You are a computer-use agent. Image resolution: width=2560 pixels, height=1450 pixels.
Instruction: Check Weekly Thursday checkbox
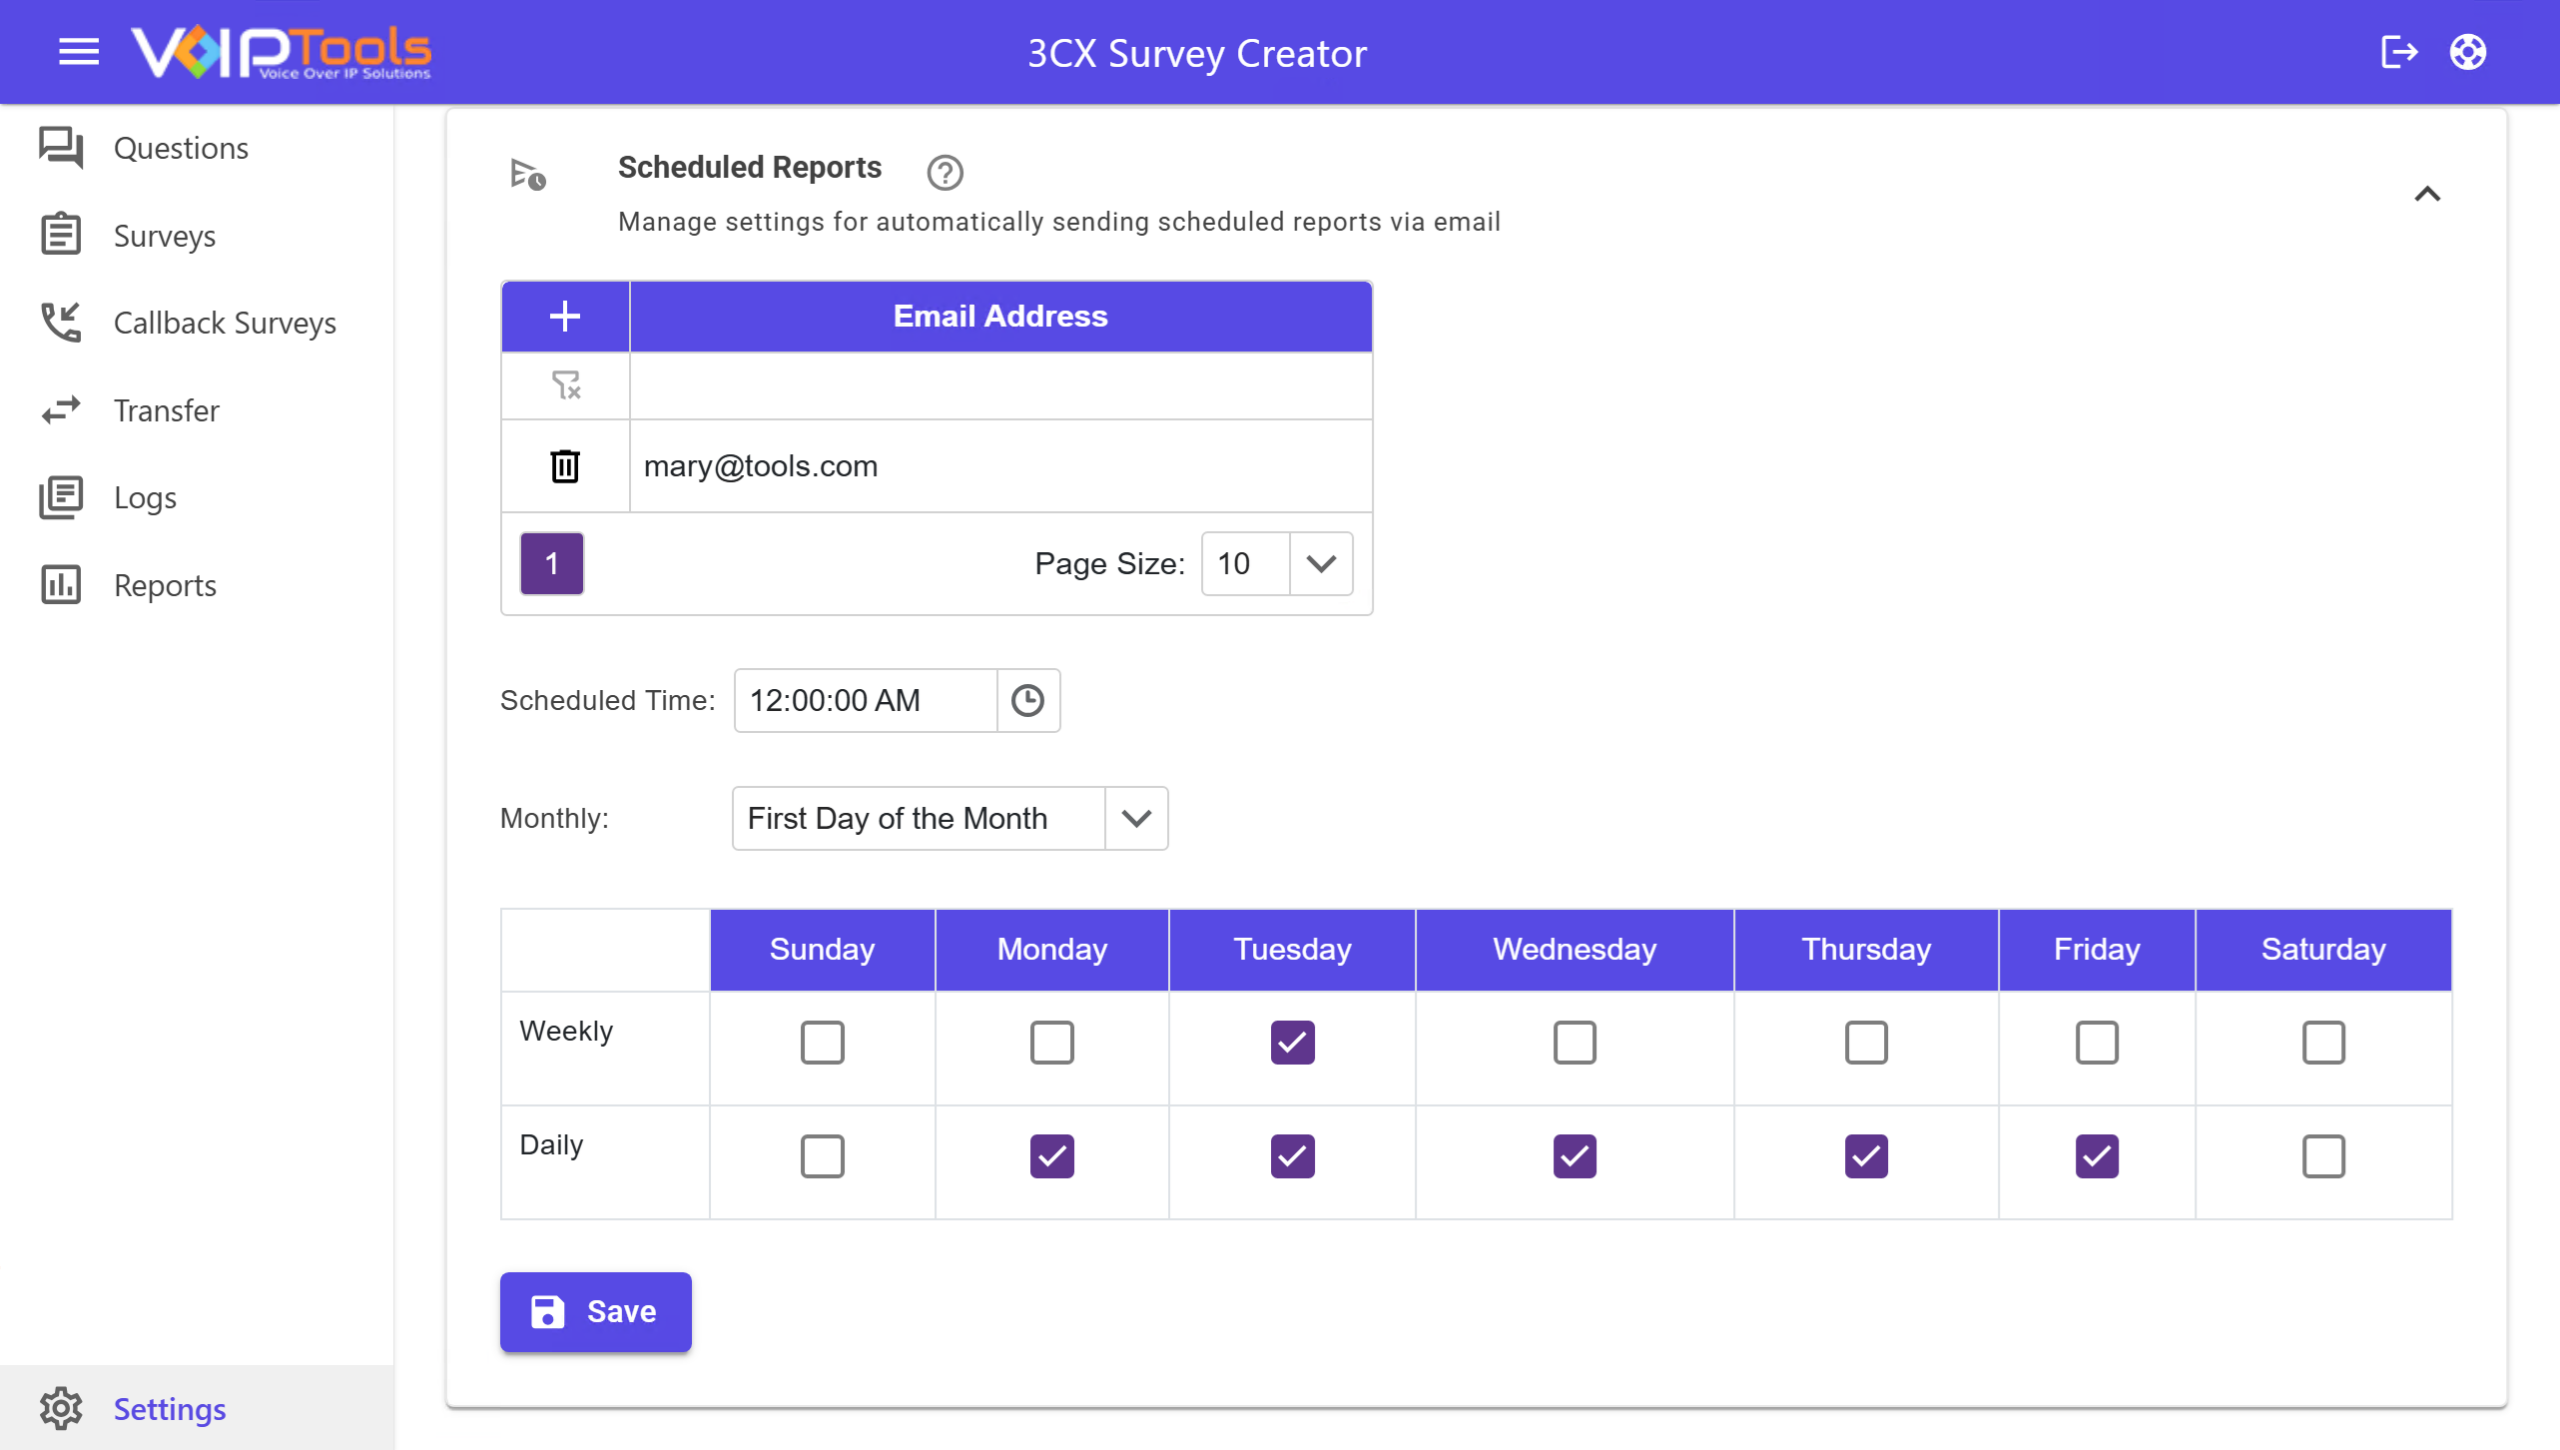click(1866, 1043)
